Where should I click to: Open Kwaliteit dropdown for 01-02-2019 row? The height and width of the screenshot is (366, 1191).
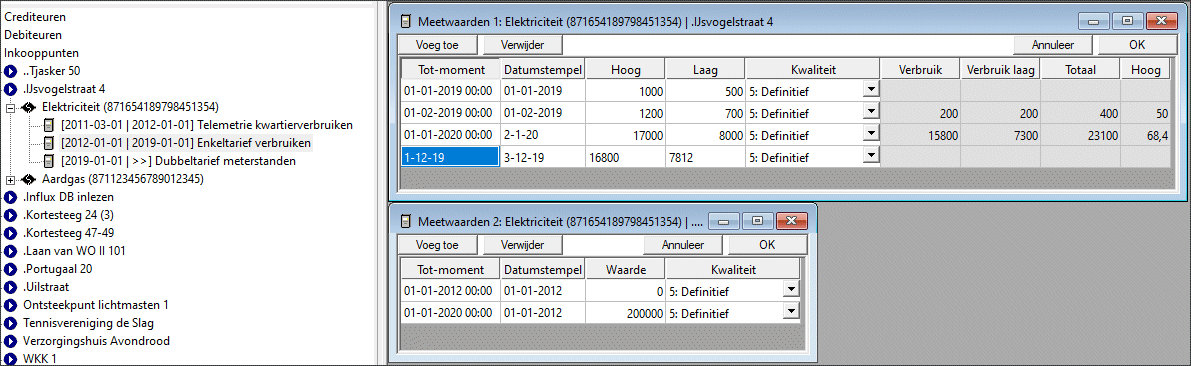tap(871, 112)
